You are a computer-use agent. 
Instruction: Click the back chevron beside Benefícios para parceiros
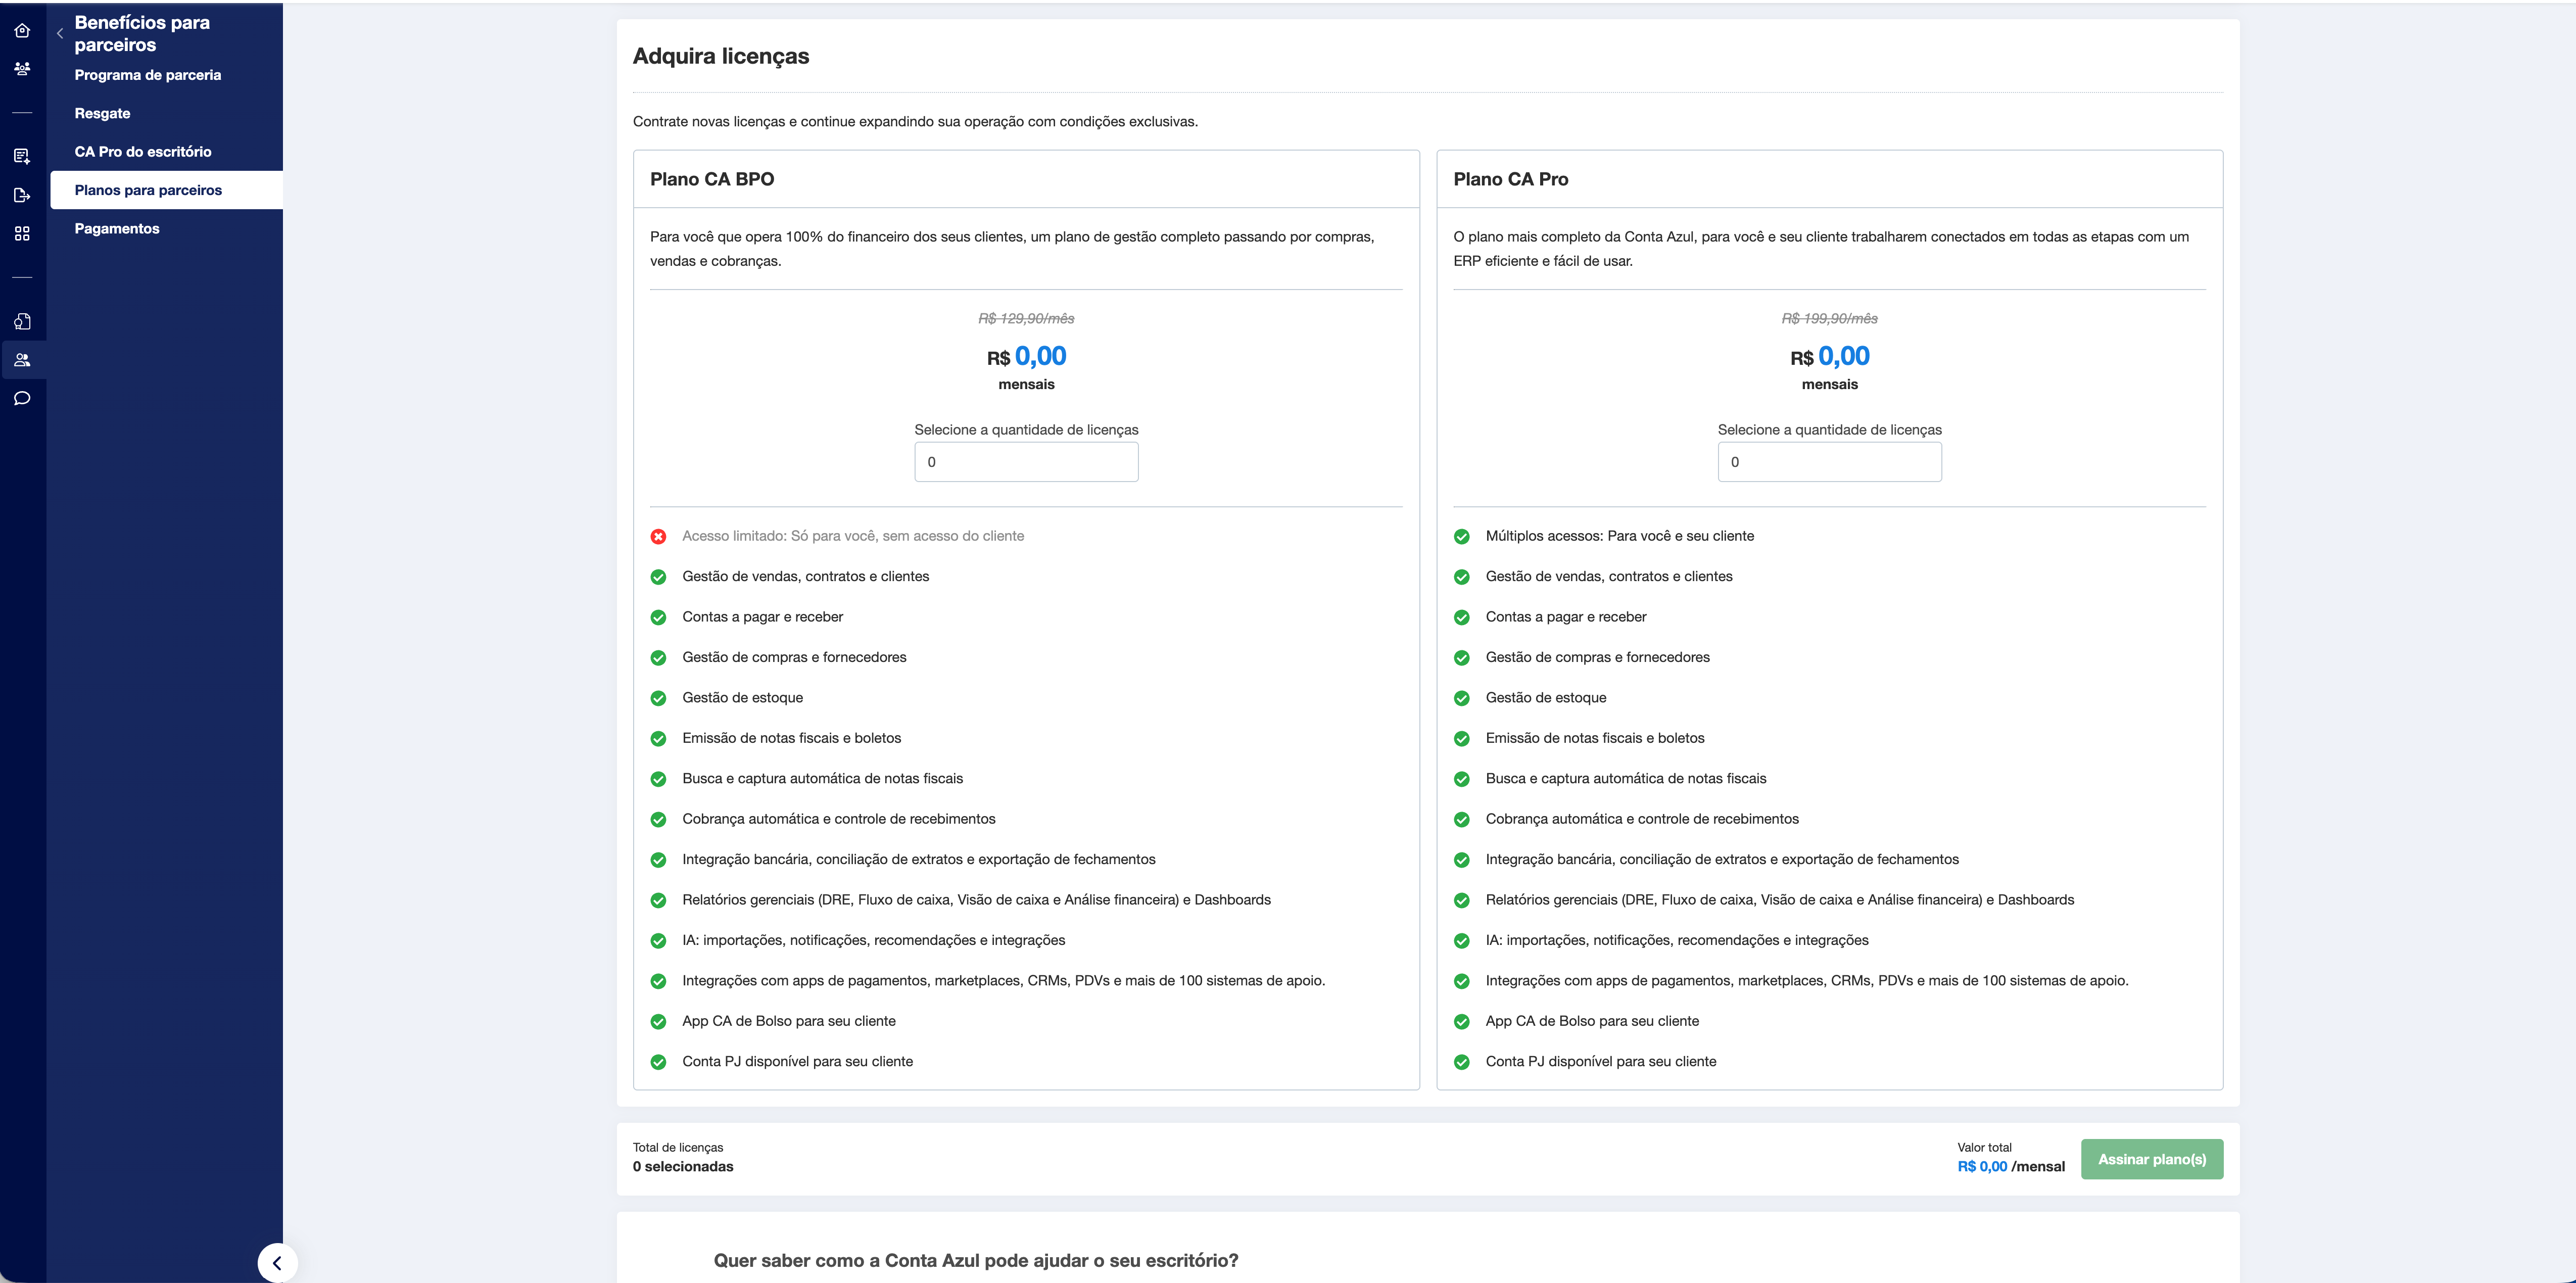[60, 33]
